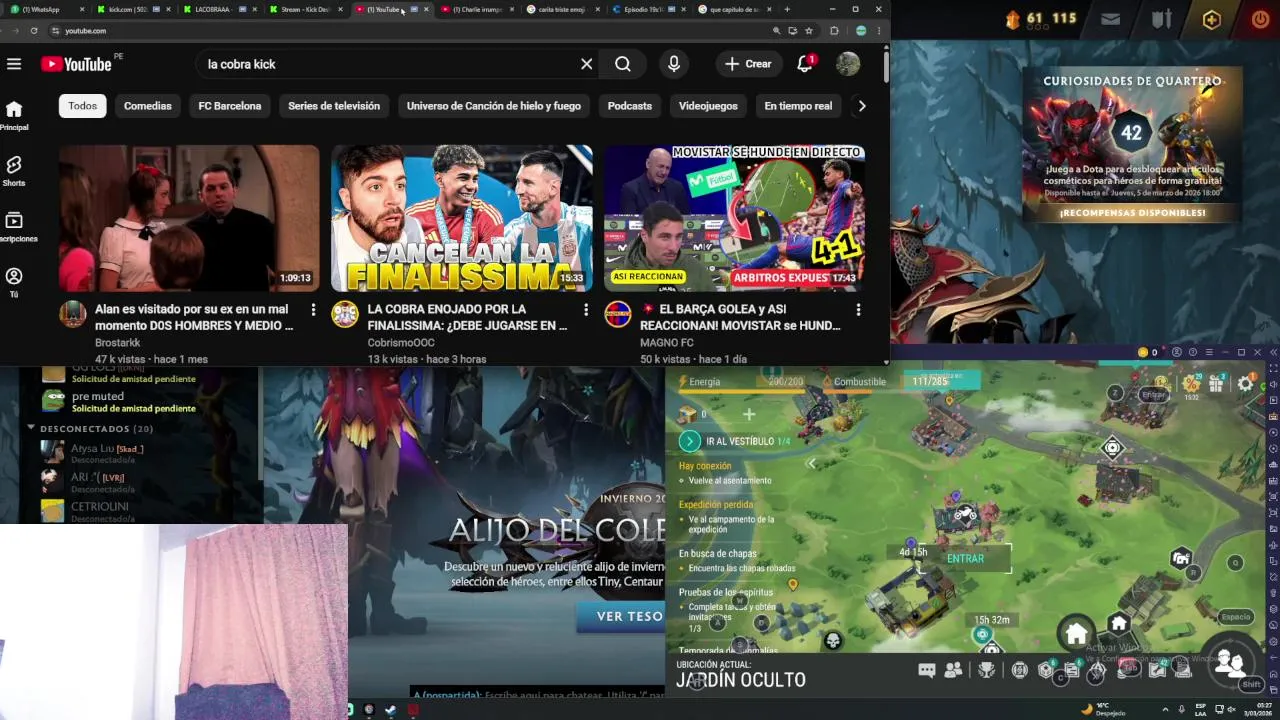Screen dimensions: 1280x720
Task: Open the MAGNO FC channel name
Action: [x=667, y=343]
